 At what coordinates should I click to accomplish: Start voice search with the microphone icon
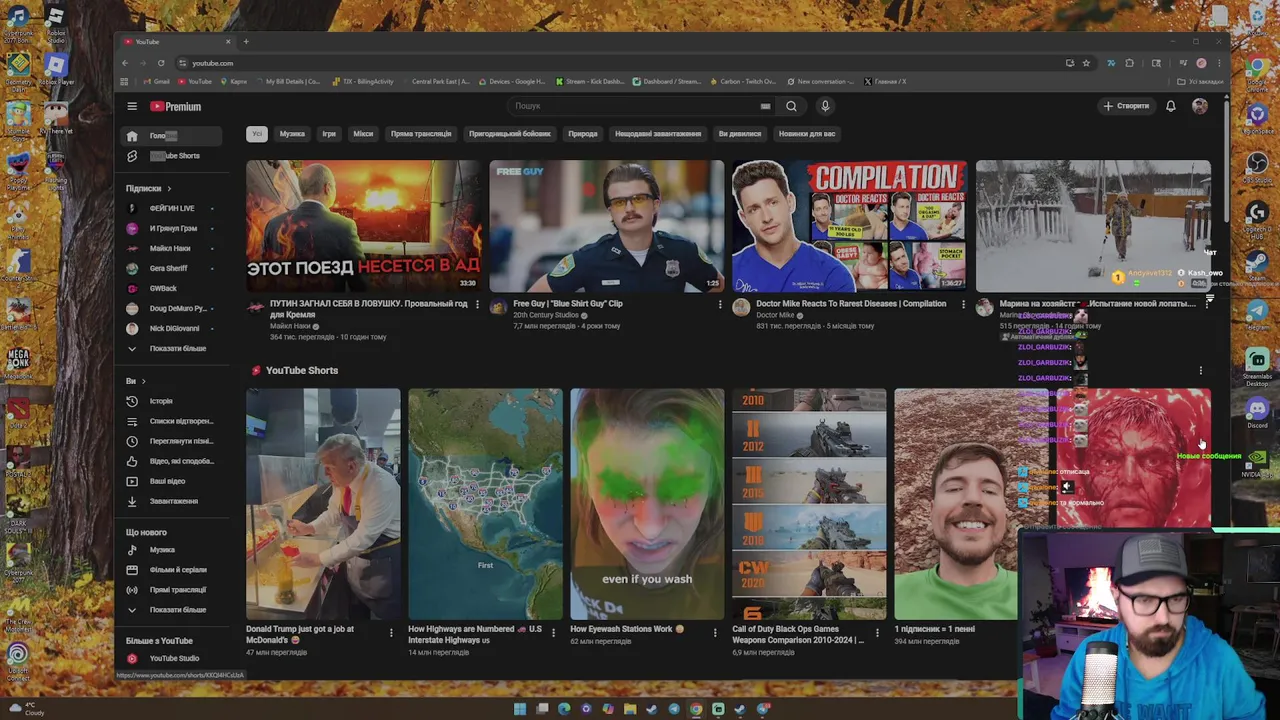point(825,106)
